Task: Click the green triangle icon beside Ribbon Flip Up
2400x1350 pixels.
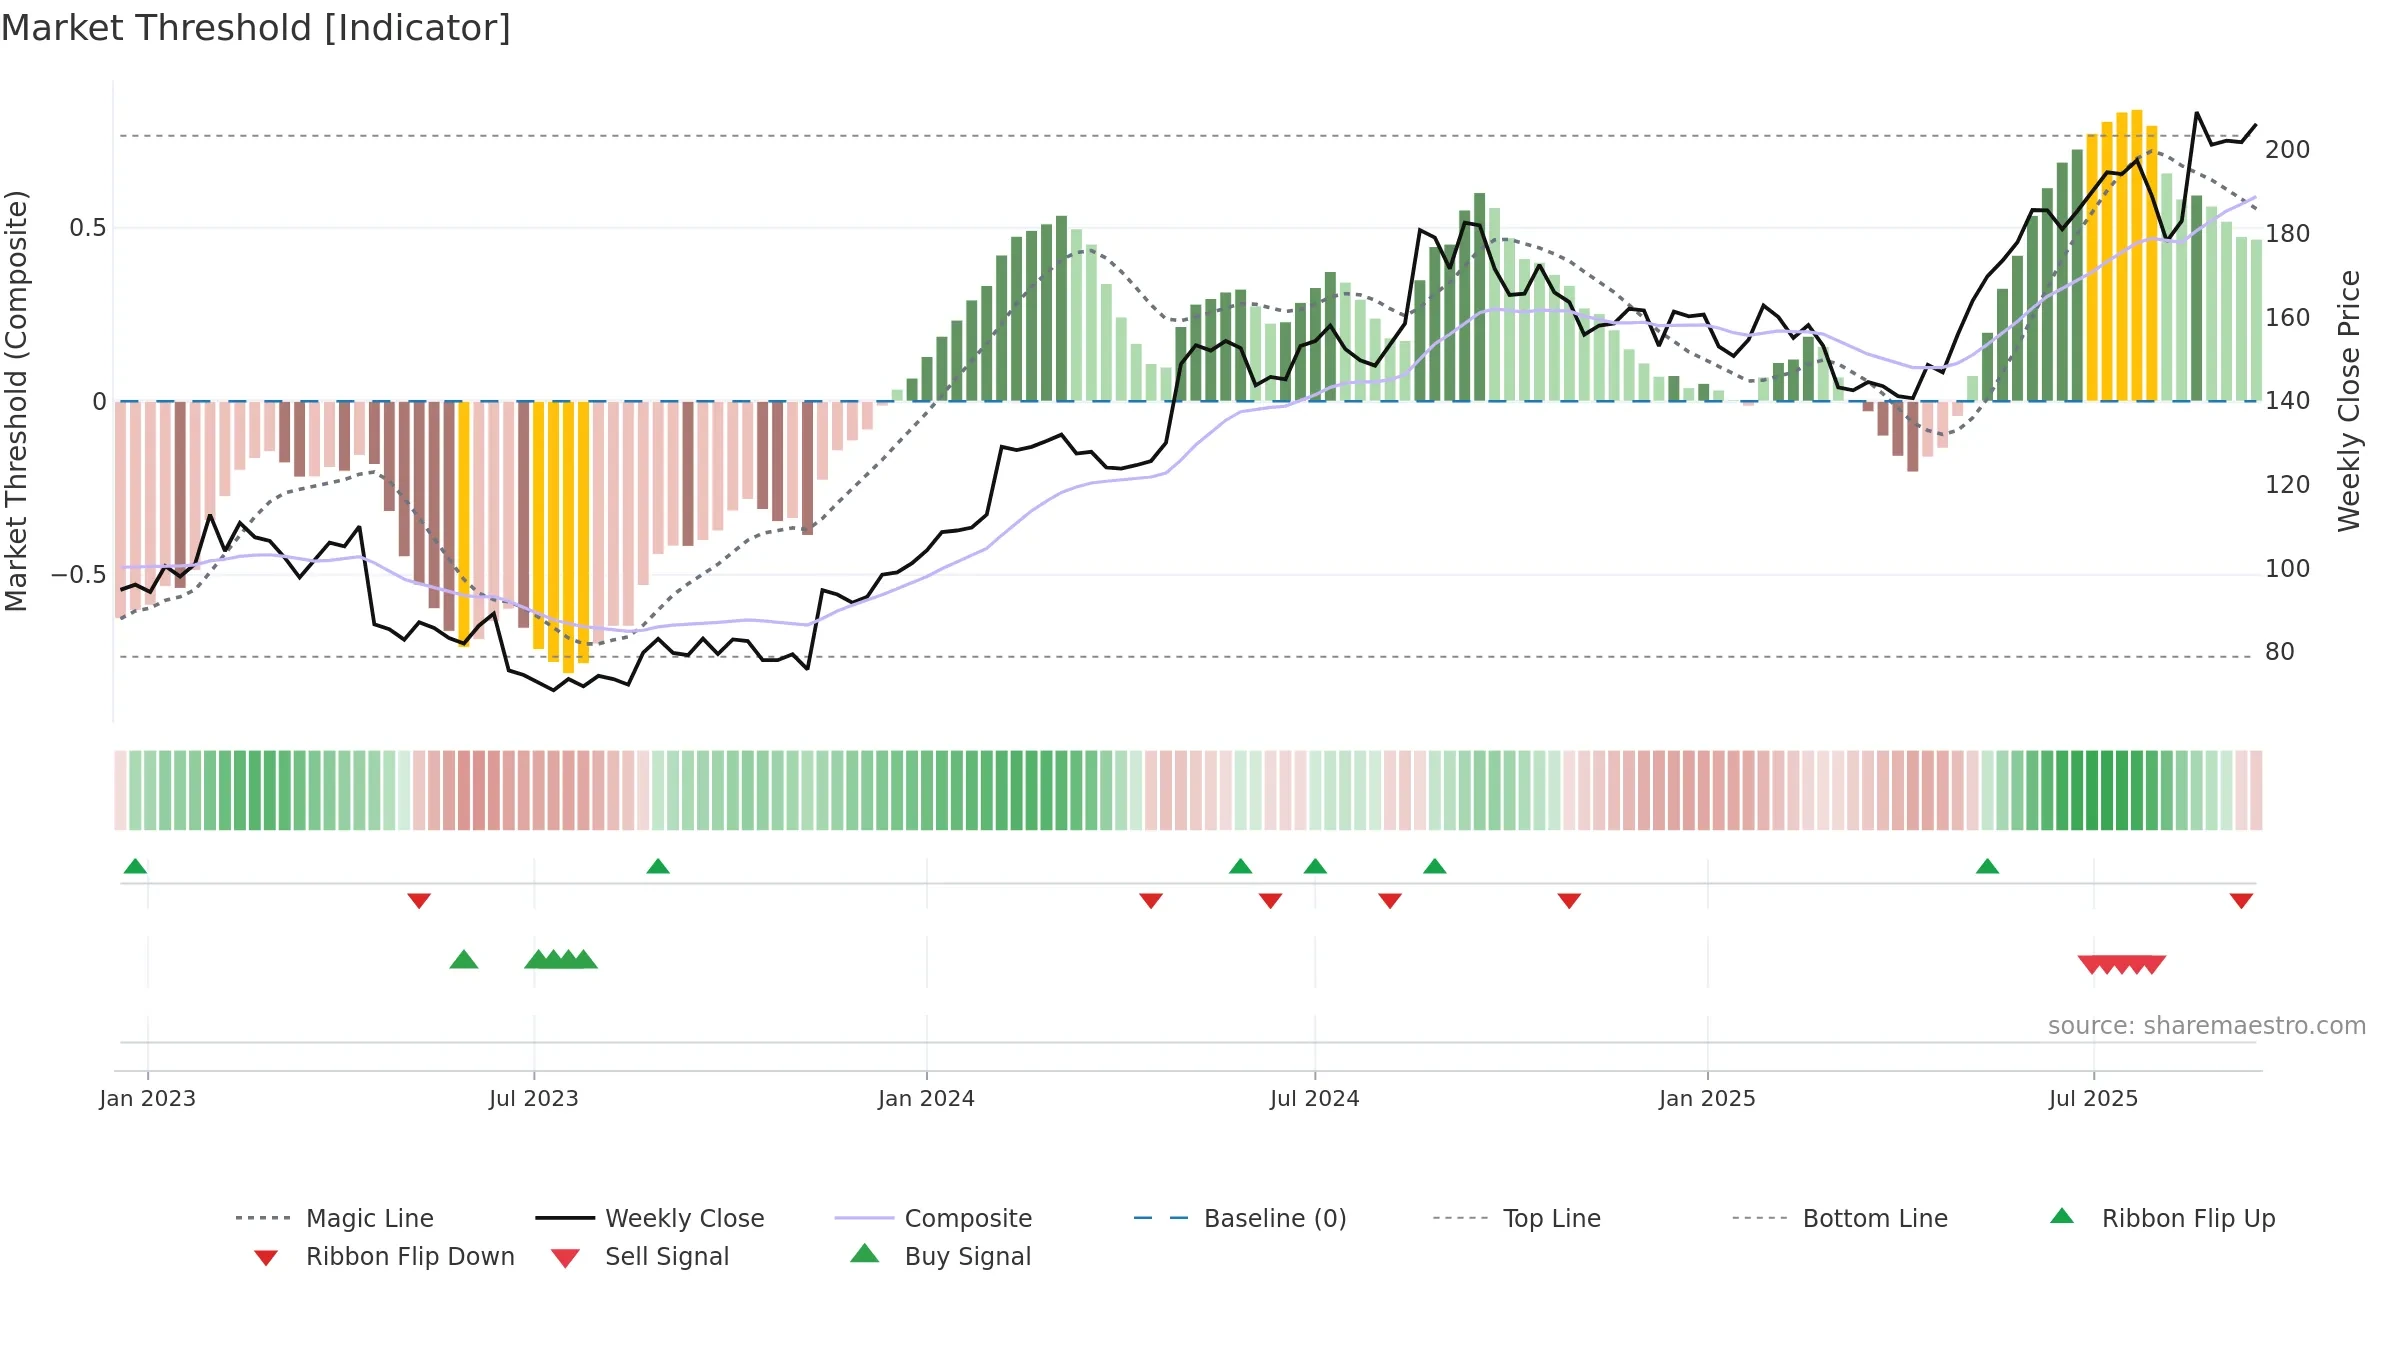Action: coord(2062,1216)
